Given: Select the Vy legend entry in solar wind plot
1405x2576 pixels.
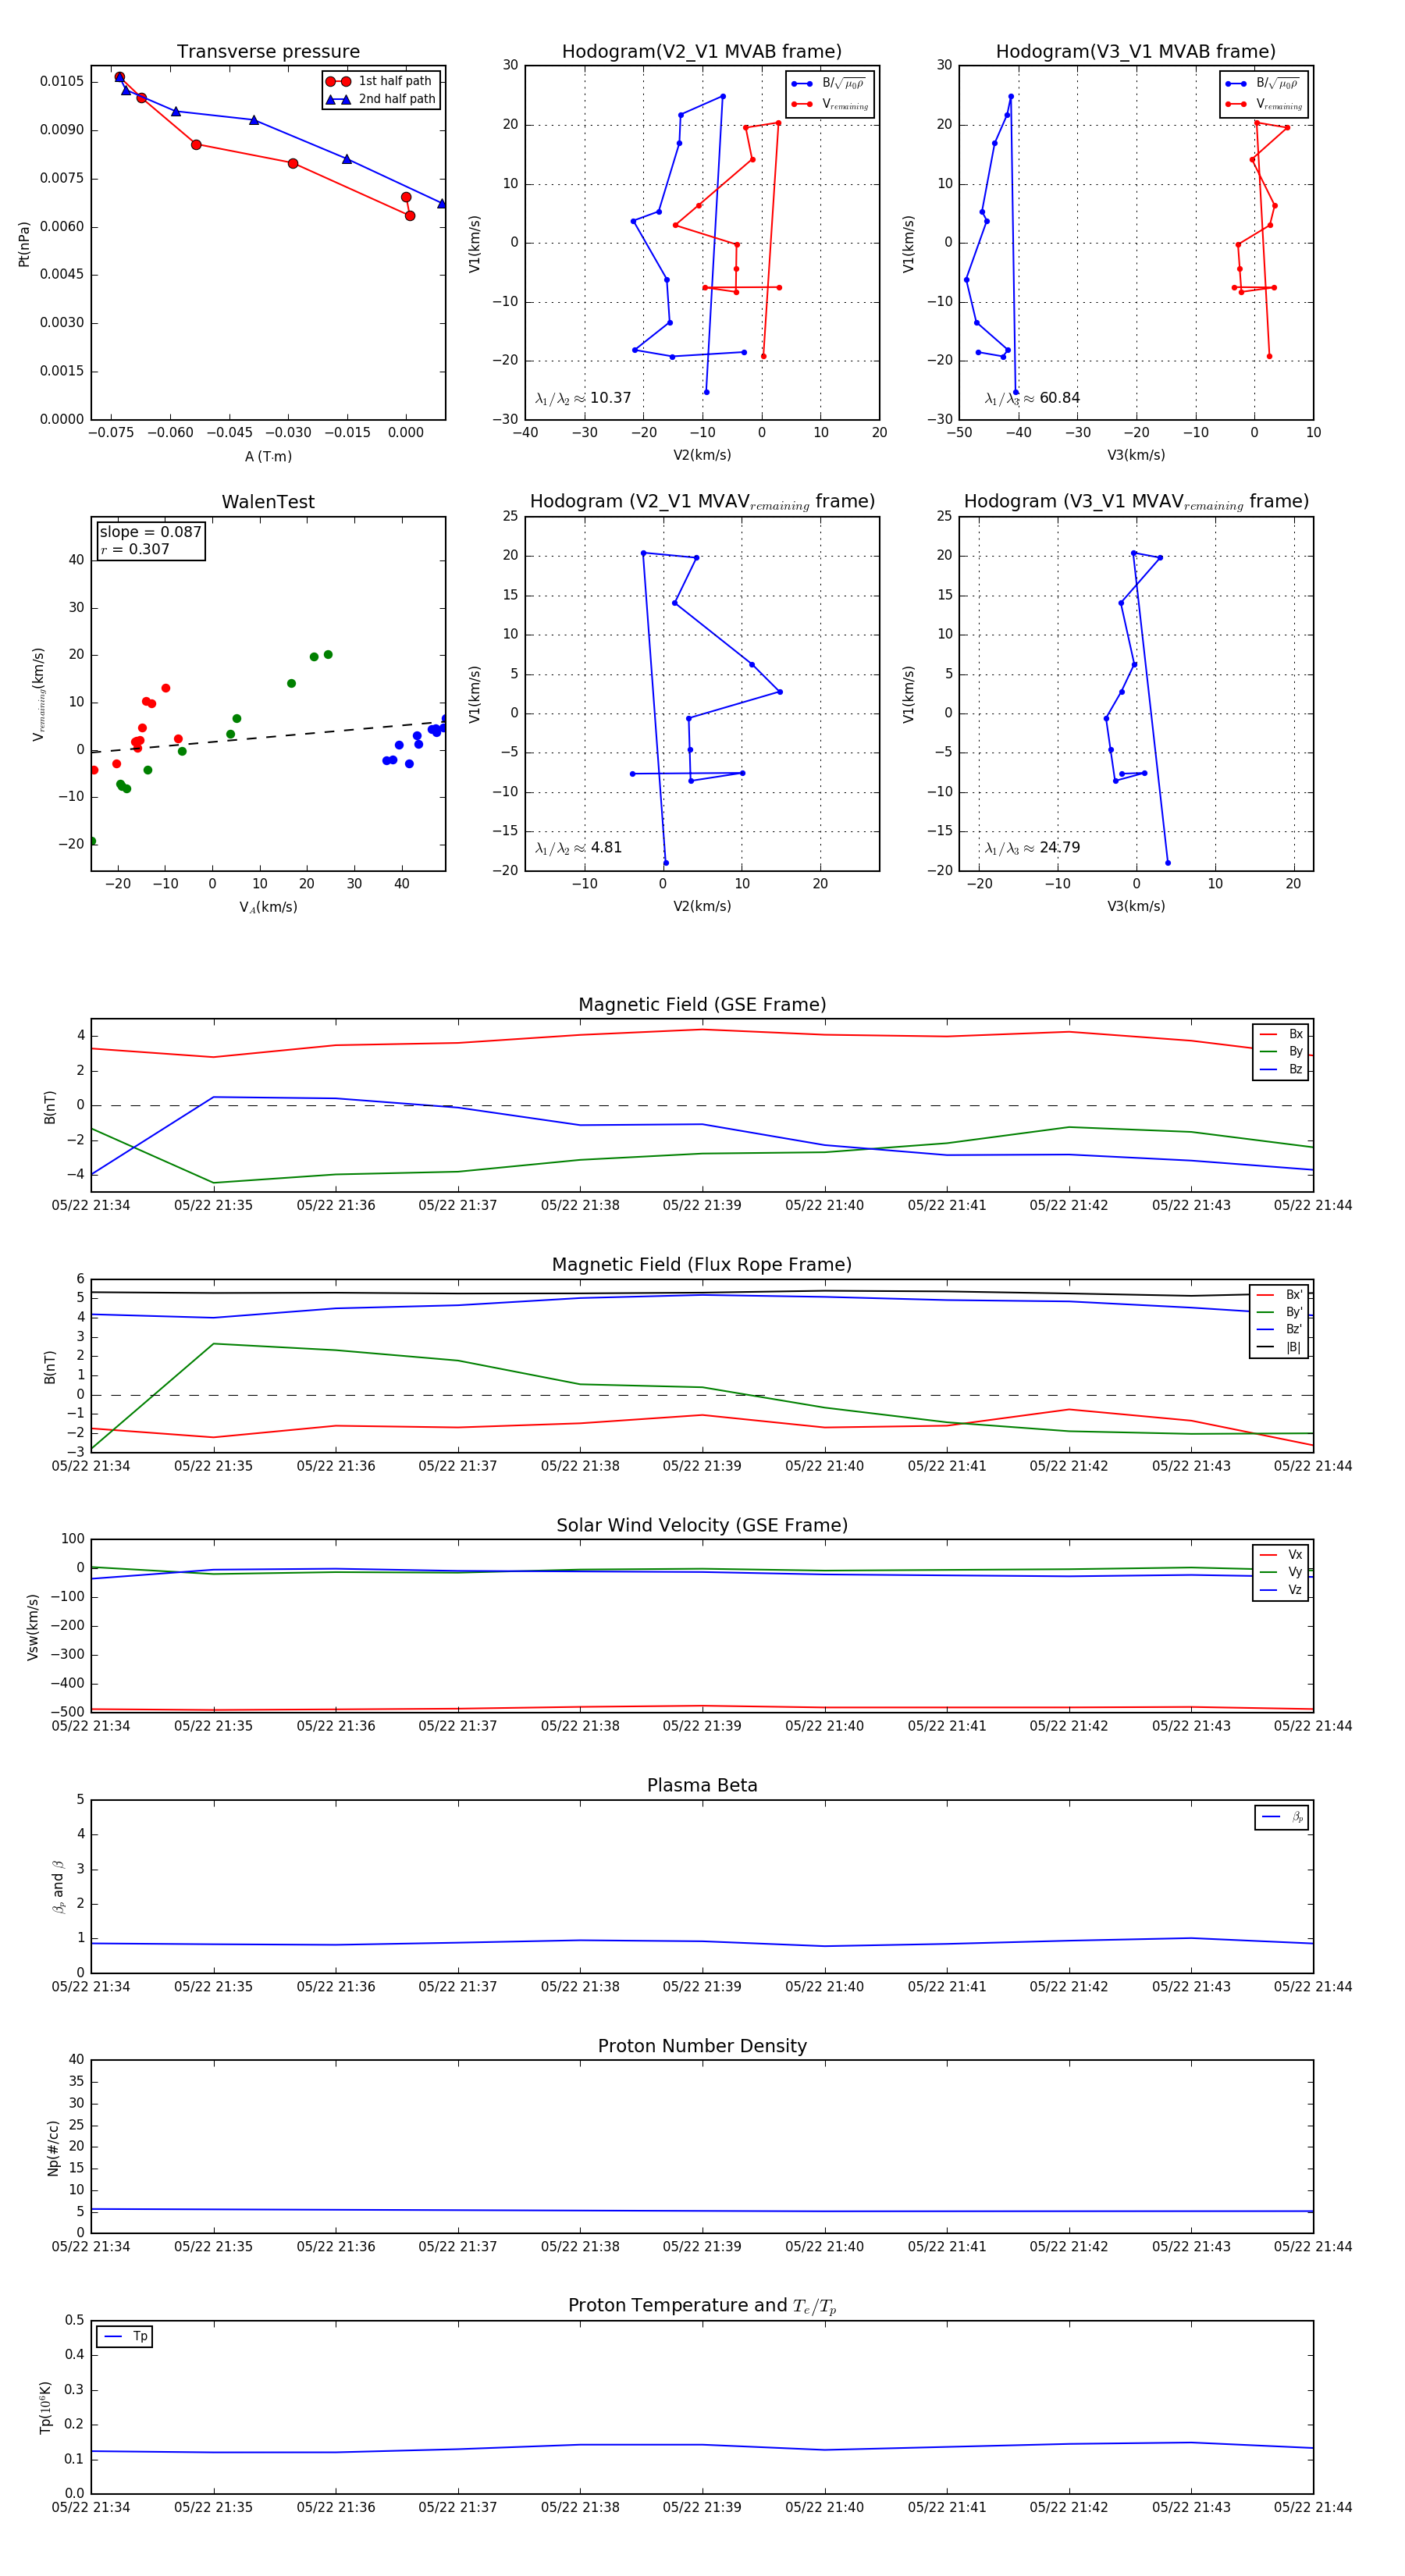Looking at the screenshot, I should (1281, 1572).
